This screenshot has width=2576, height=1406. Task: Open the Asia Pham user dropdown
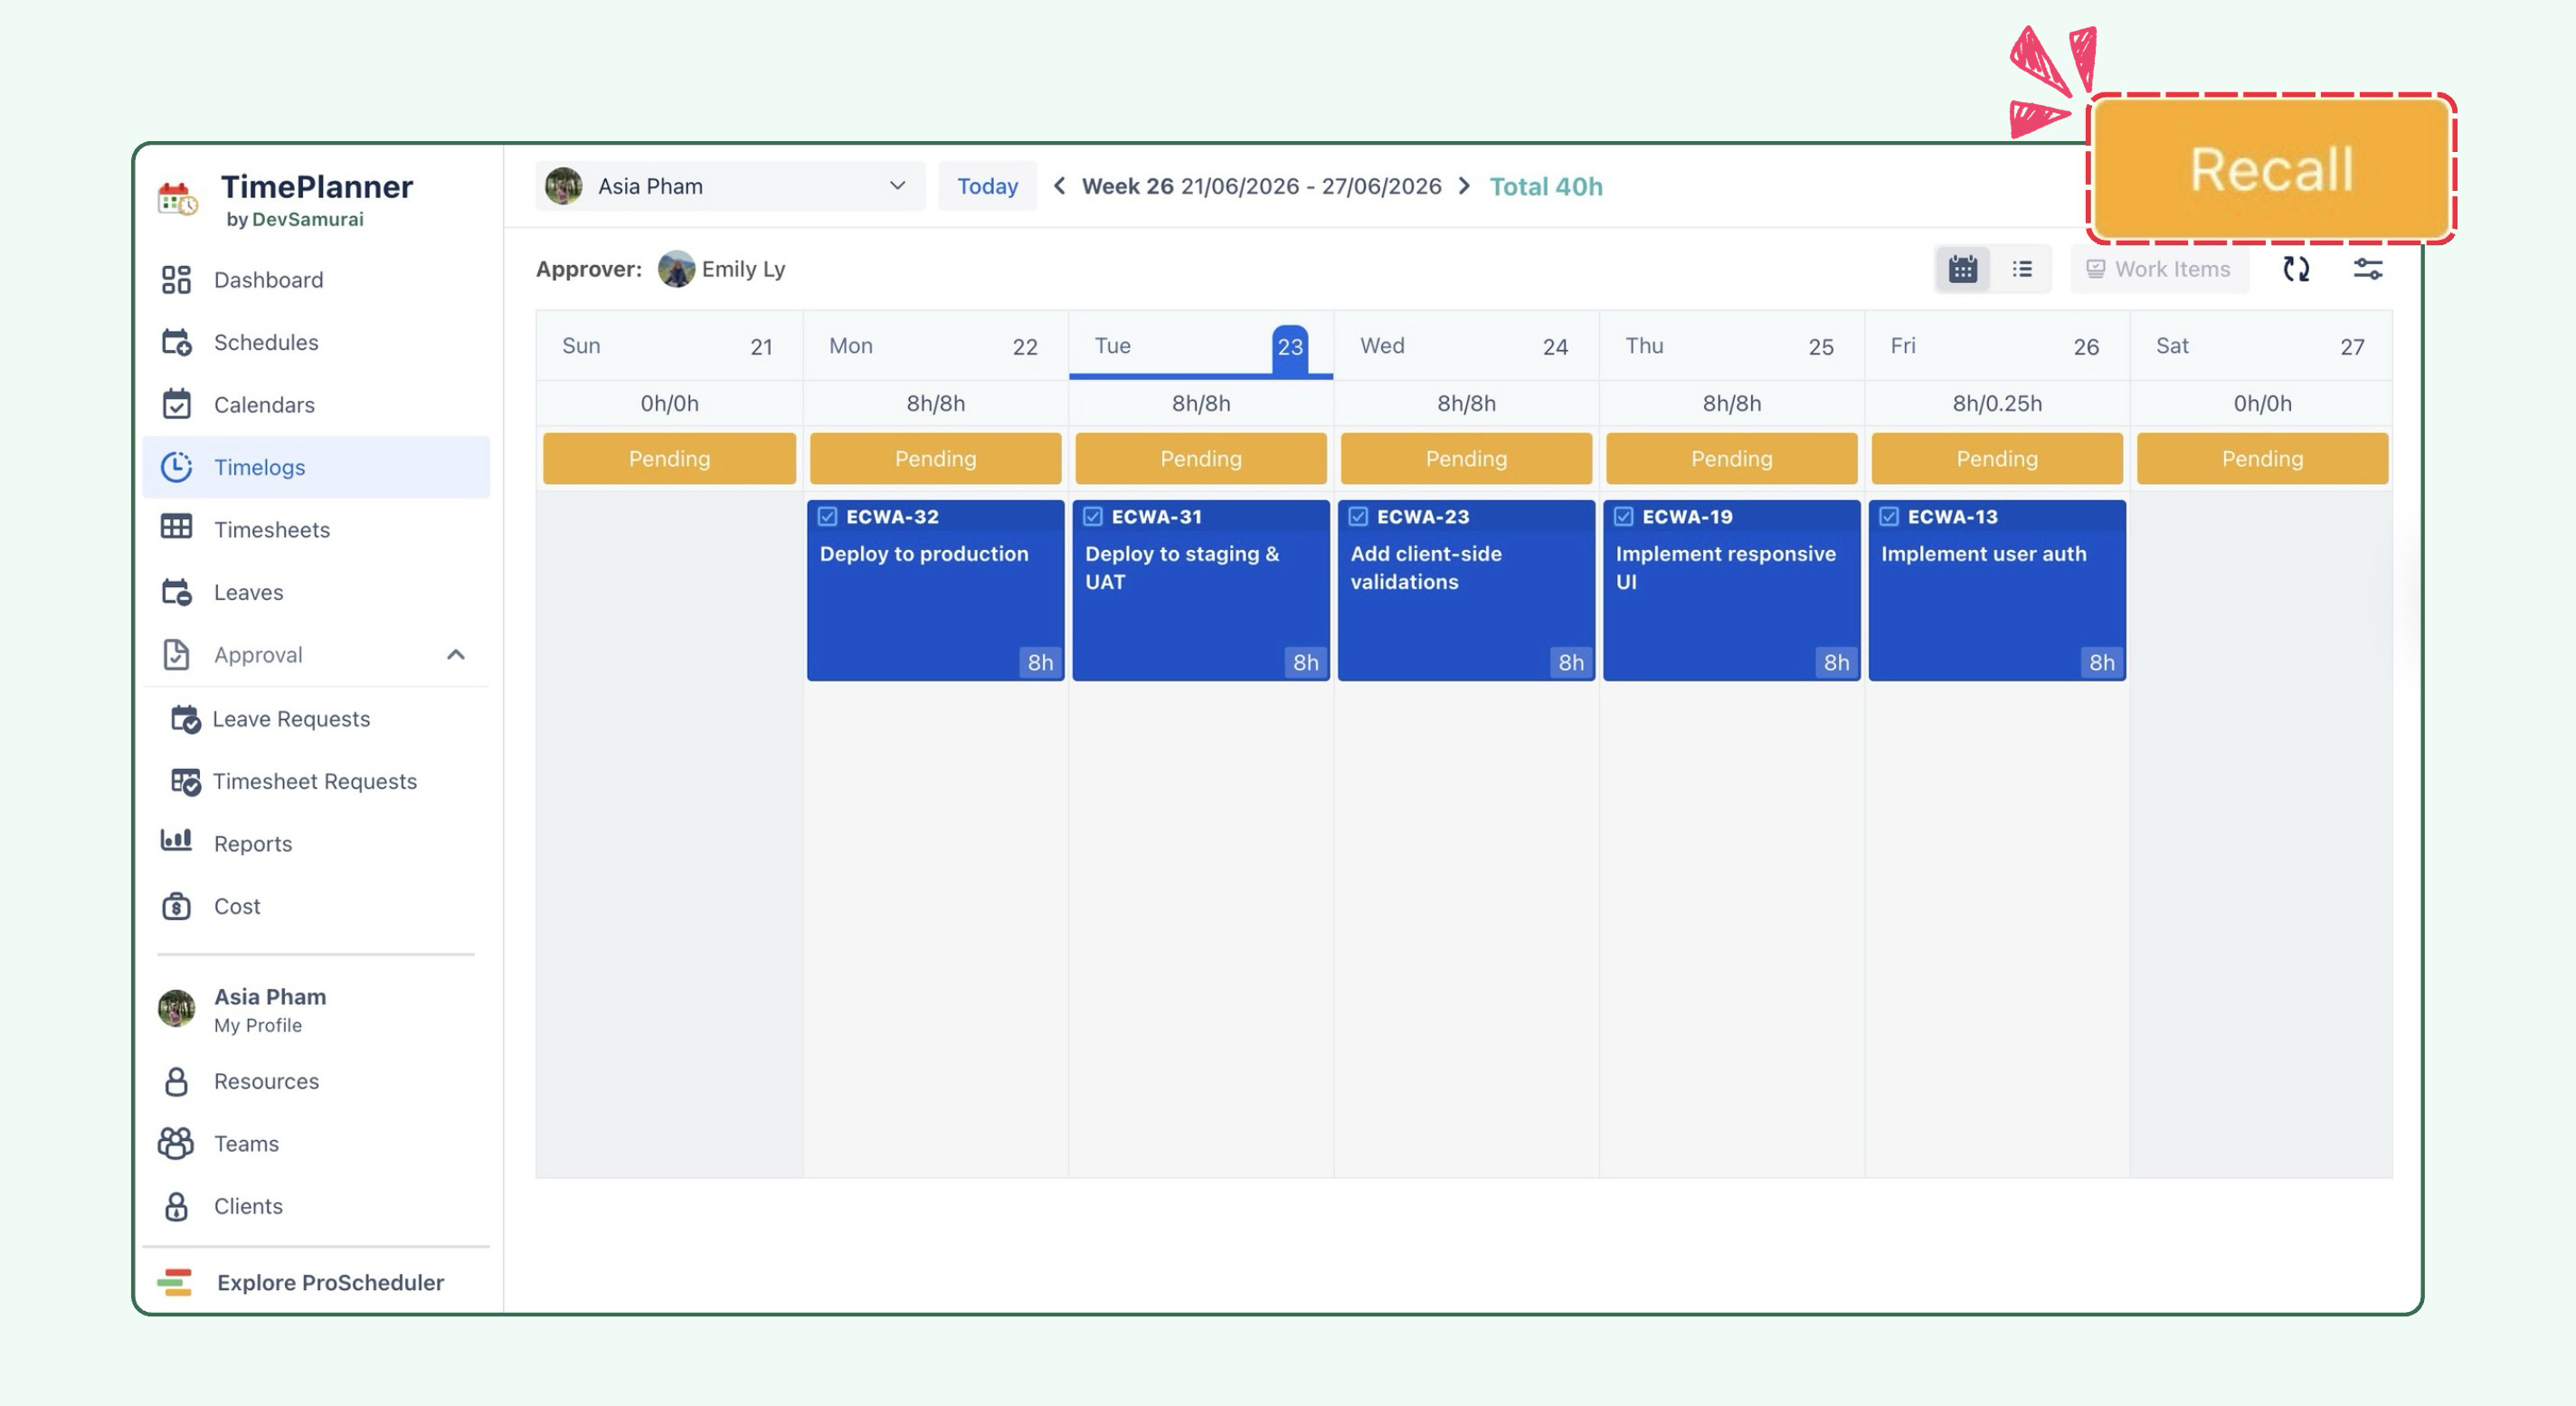[730, 186]
